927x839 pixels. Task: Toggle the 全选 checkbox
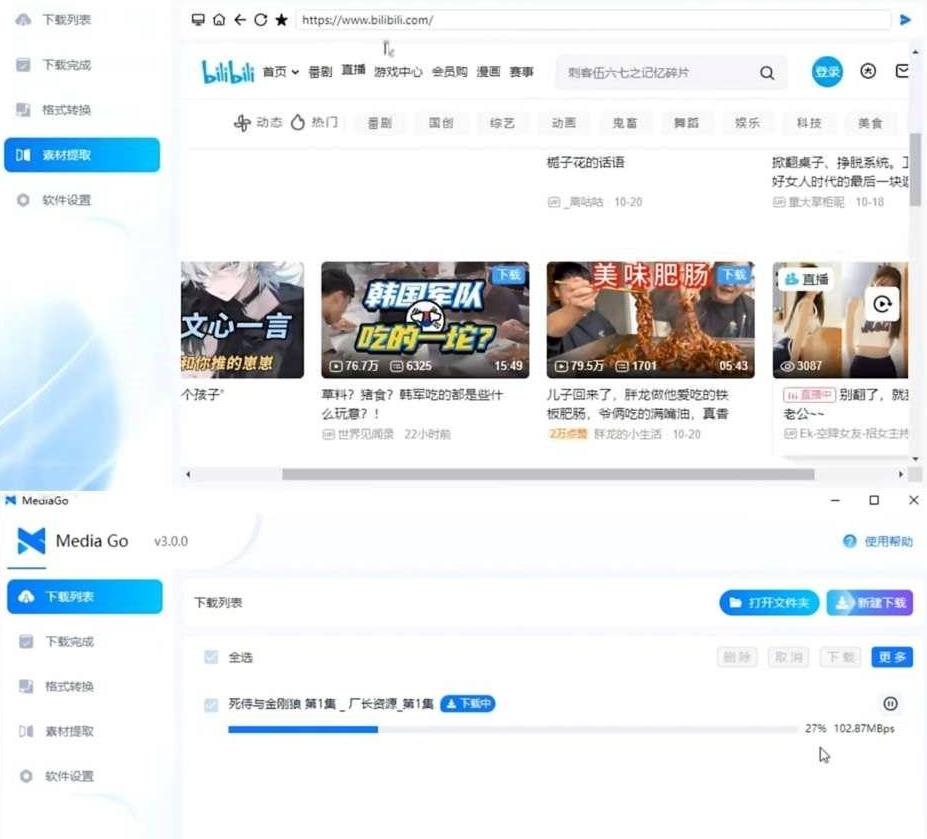pyautogui.click(x=210, y=657)
